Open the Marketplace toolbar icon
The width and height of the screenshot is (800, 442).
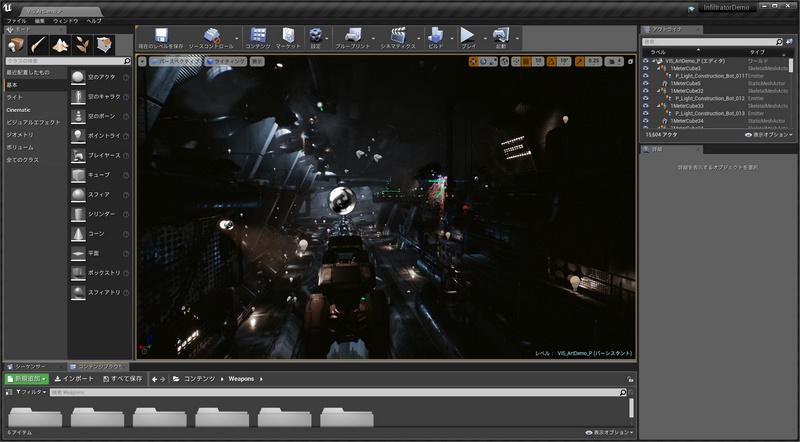[287, 35]
